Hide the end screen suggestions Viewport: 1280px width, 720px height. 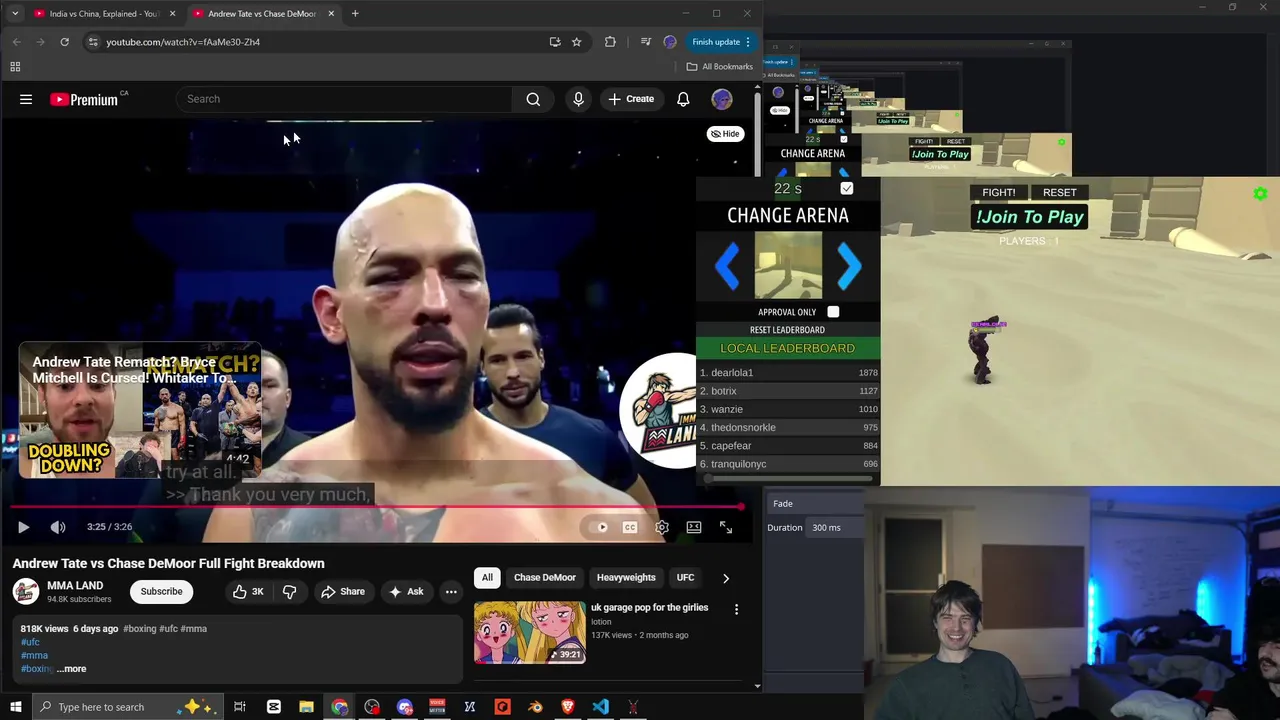(725, 134)
